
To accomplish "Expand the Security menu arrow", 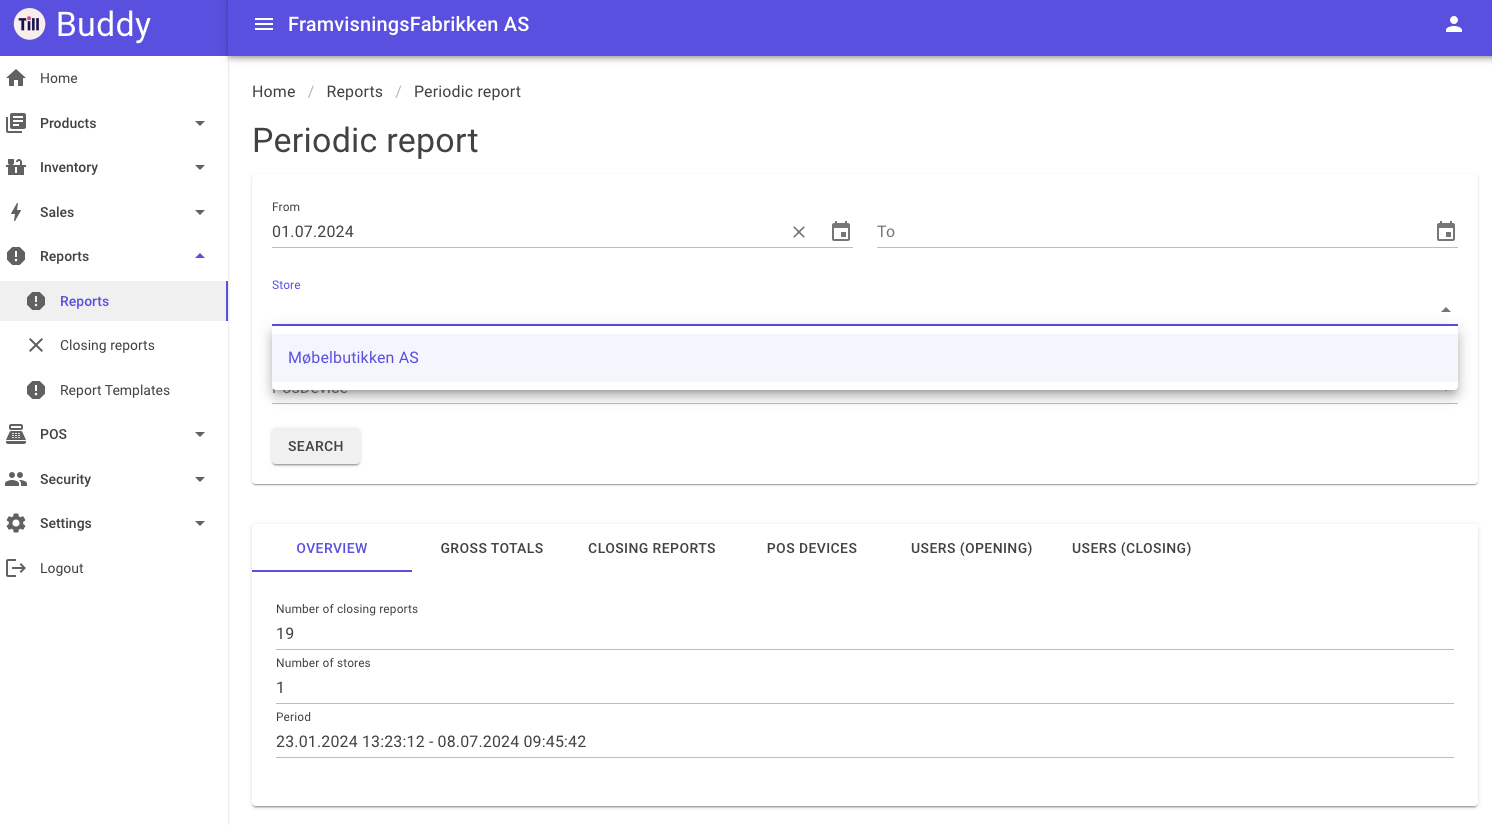I will (x=200, y=479).
